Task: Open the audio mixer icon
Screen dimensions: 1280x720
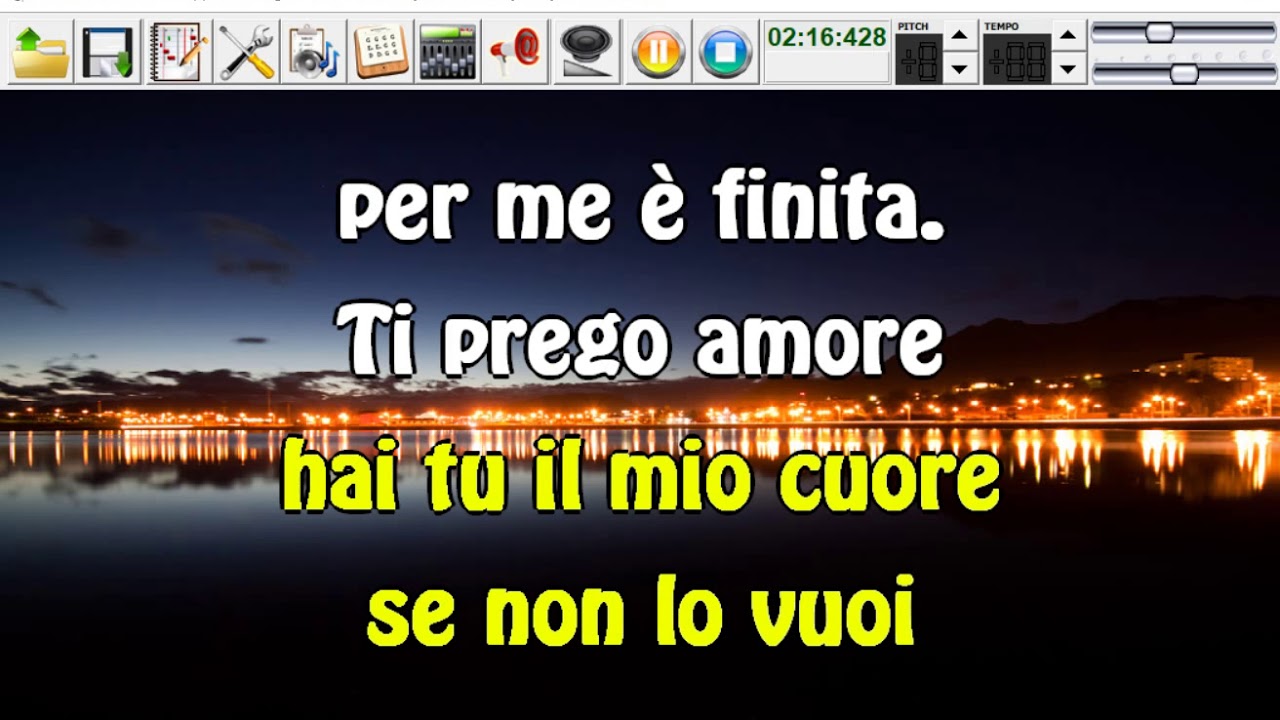Action: (x=448, y=52)
